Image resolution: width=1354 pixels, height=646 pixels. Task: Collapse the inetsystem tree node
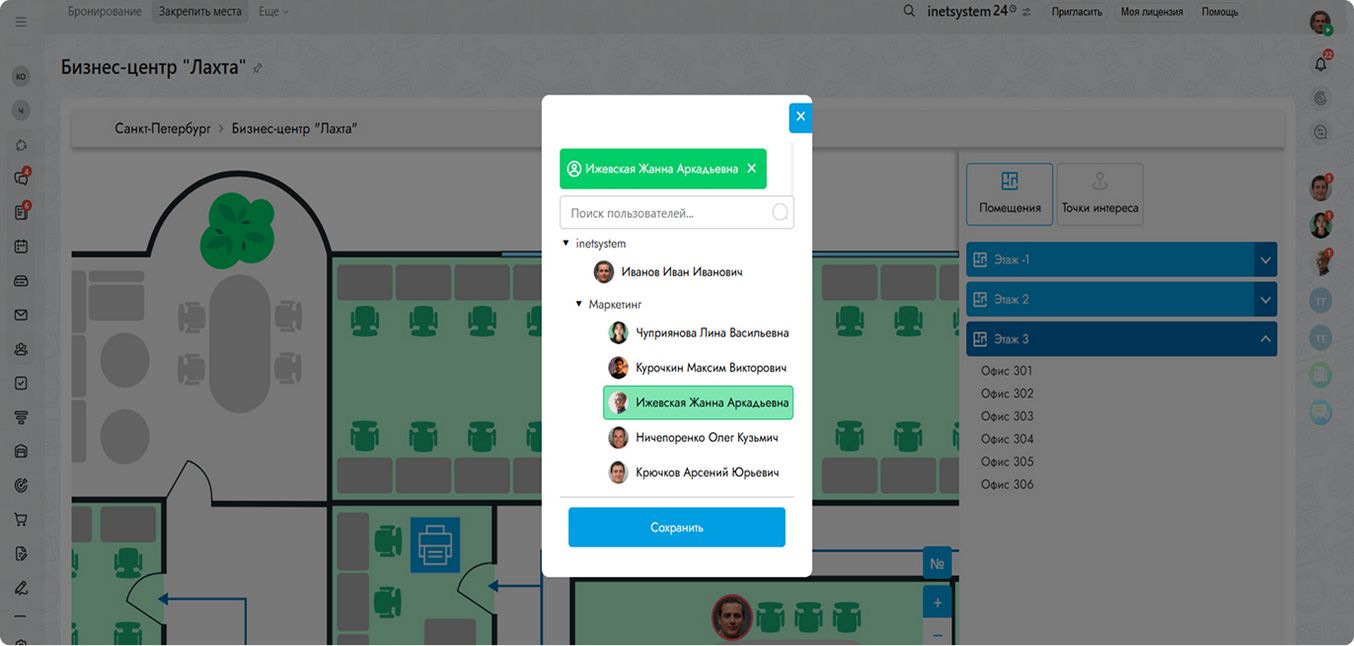[566, 243]
